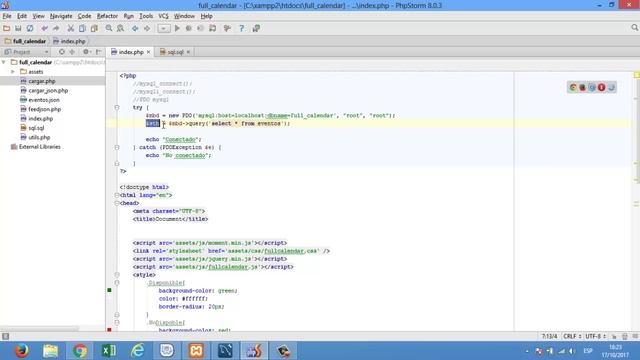Image resolution: width=640 pixels, height=360 pixels.
Task: Click the full_calendar breadcrumb
Action: pos(25,41)
